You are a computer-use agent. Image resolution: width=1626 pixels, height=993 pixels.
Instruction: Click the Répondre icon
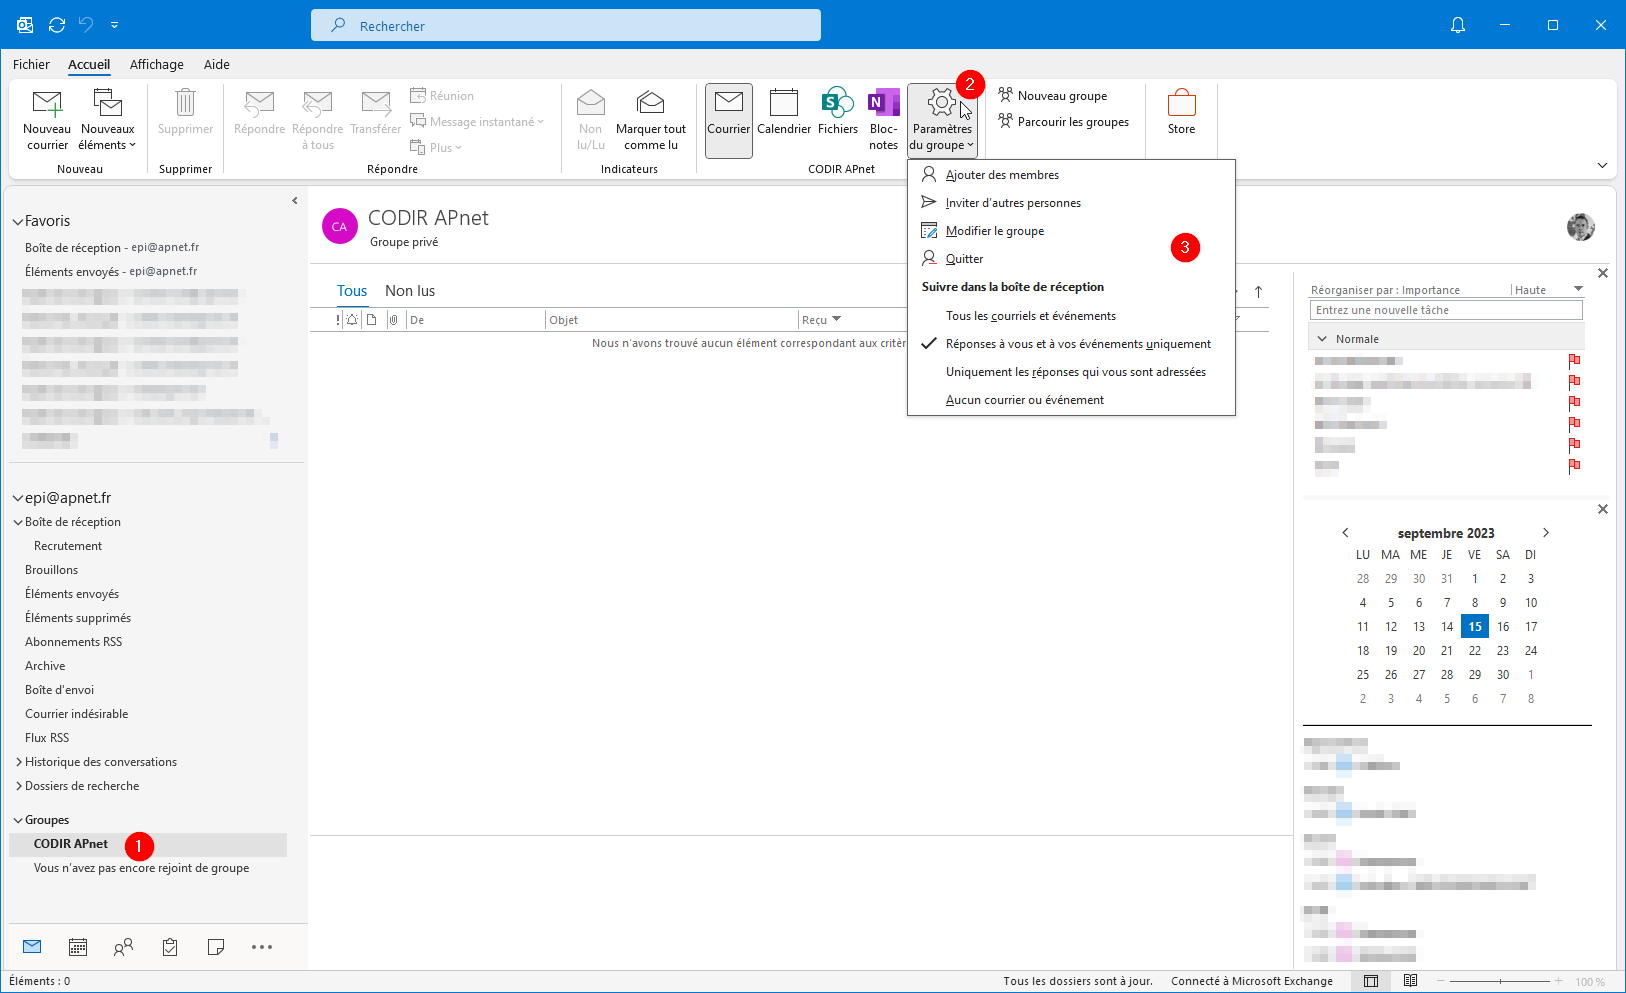259,103
